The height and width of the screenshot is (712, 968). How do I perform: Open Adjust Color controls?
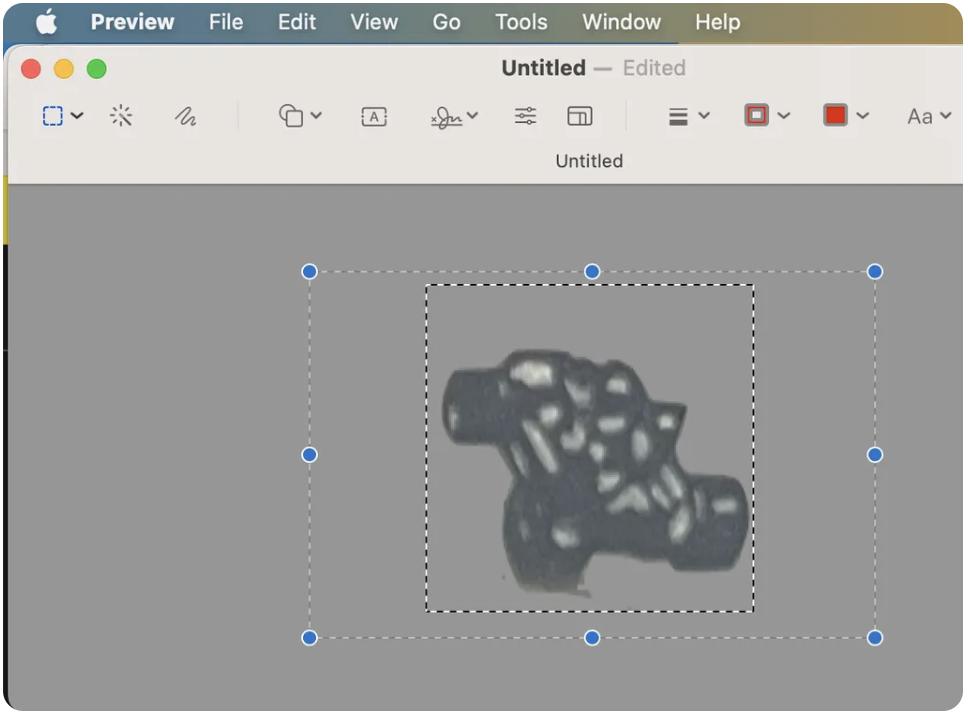pos(525,116)
